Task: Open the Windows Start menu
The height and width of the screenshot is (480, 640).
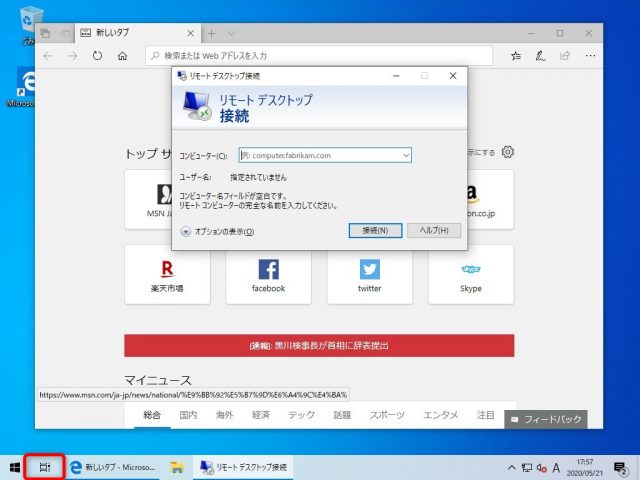Action: [x=15, y=467]
